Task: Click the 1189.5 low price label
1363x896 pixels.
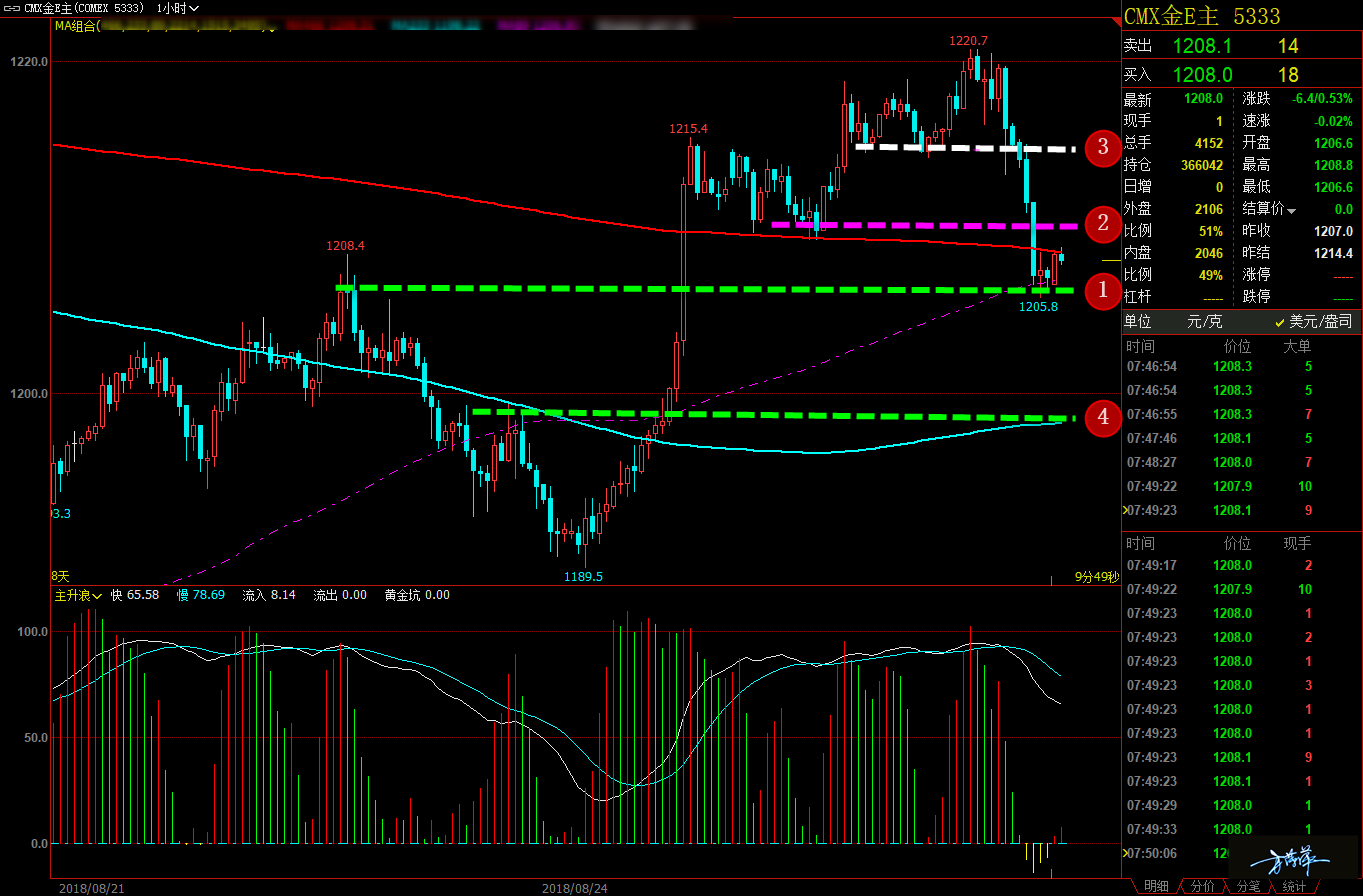Action: point(583,577)
